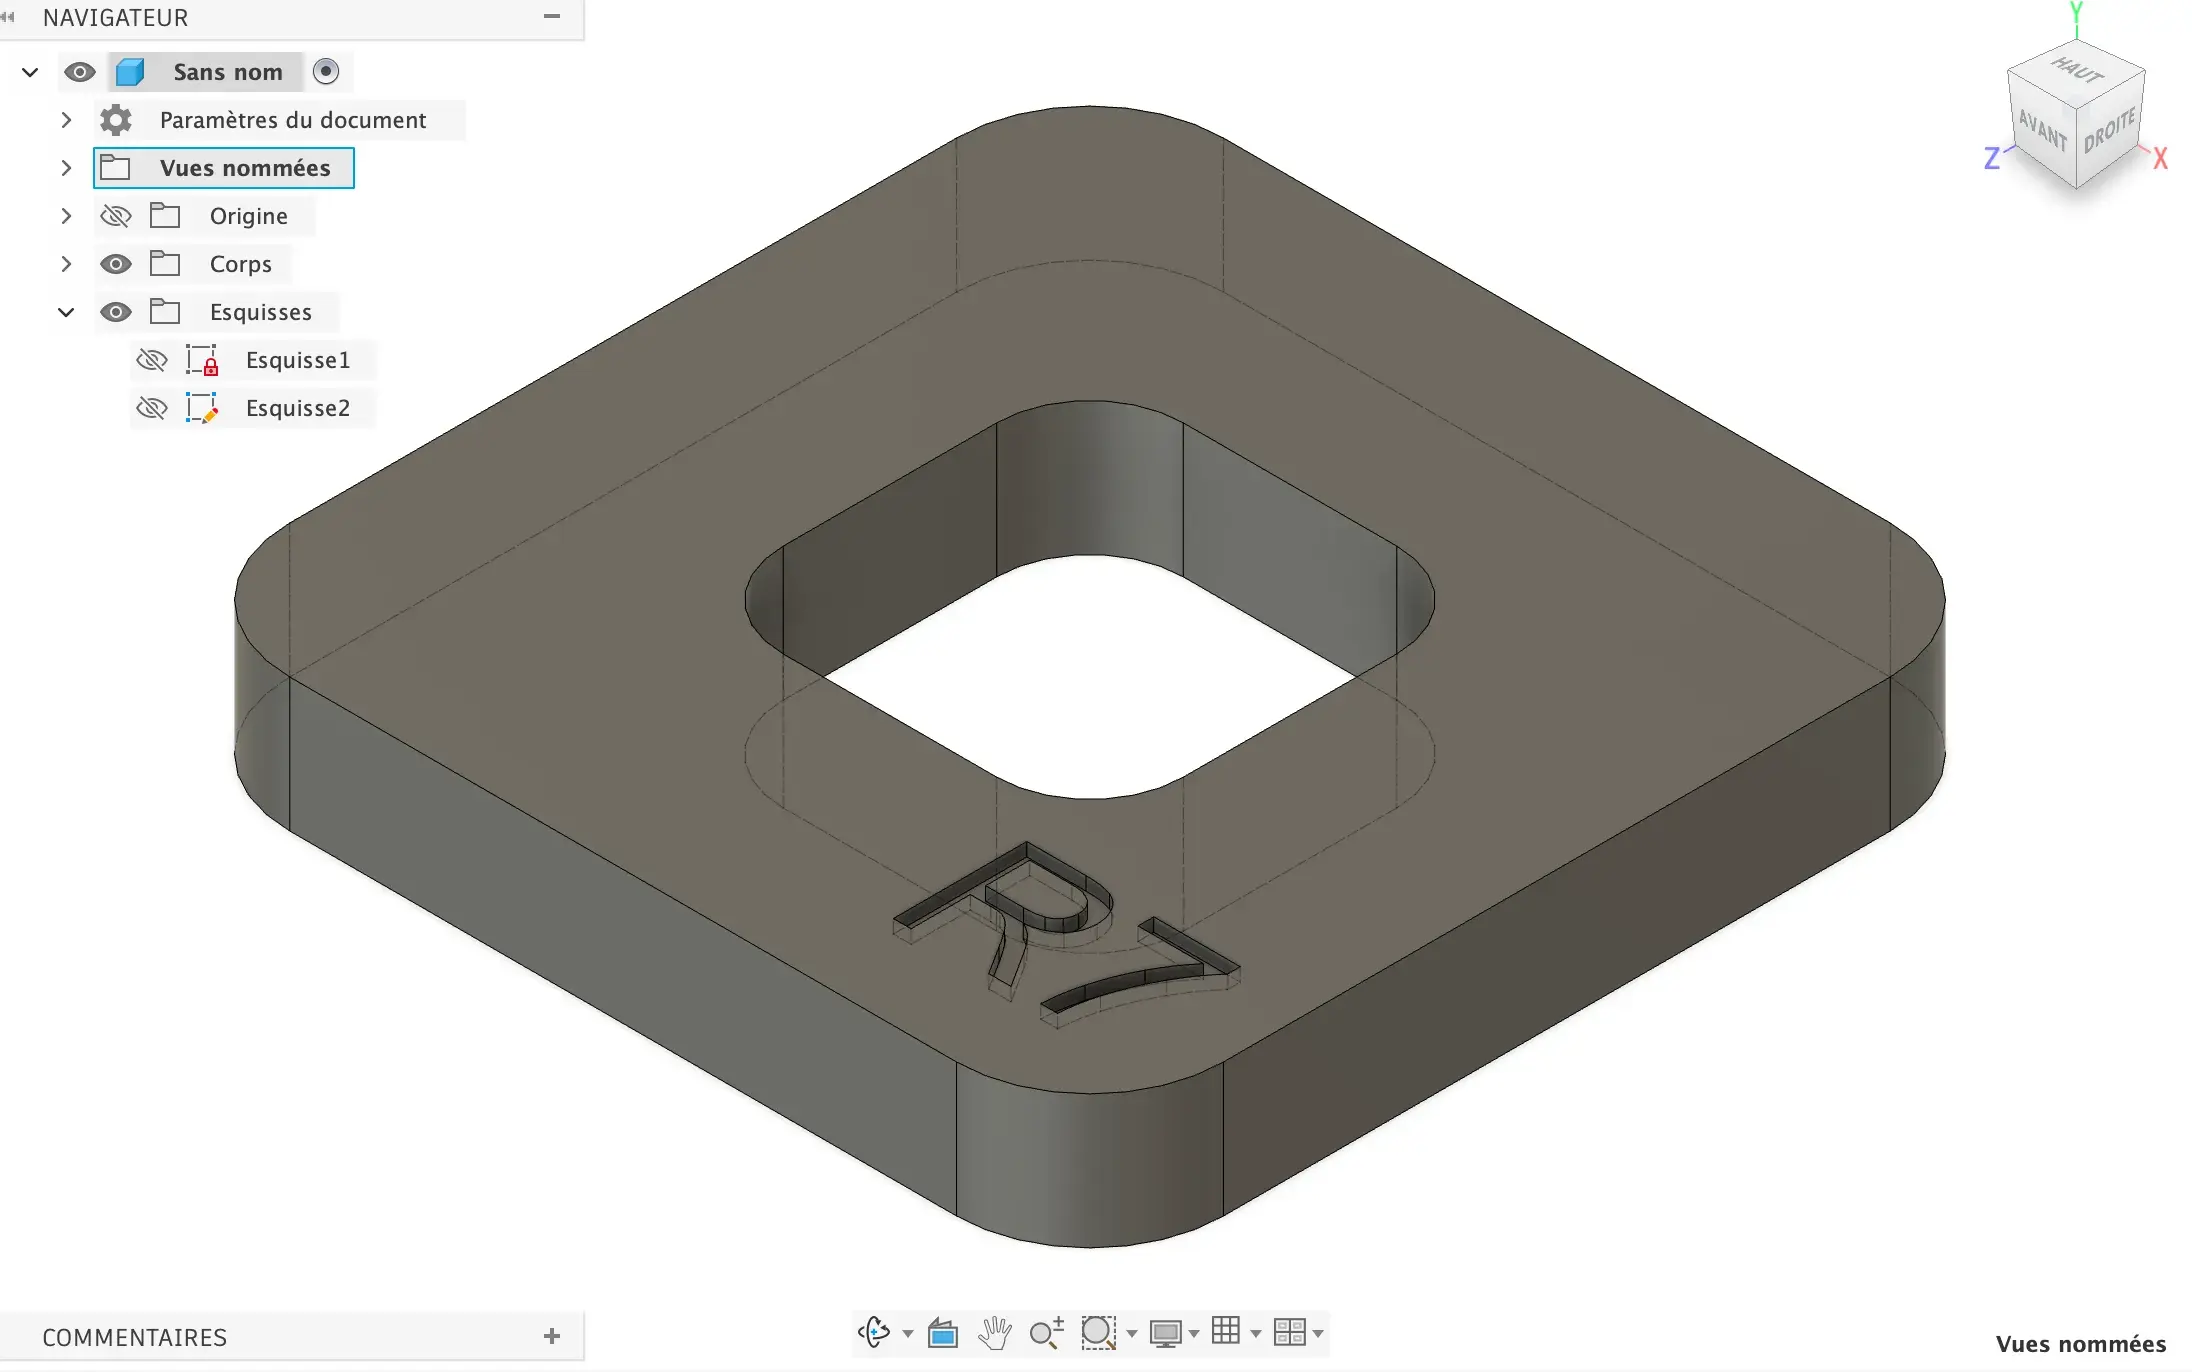2192x1372 pixels.
Task: Expand Paramètres du document
Action: (x=66, y=120)
